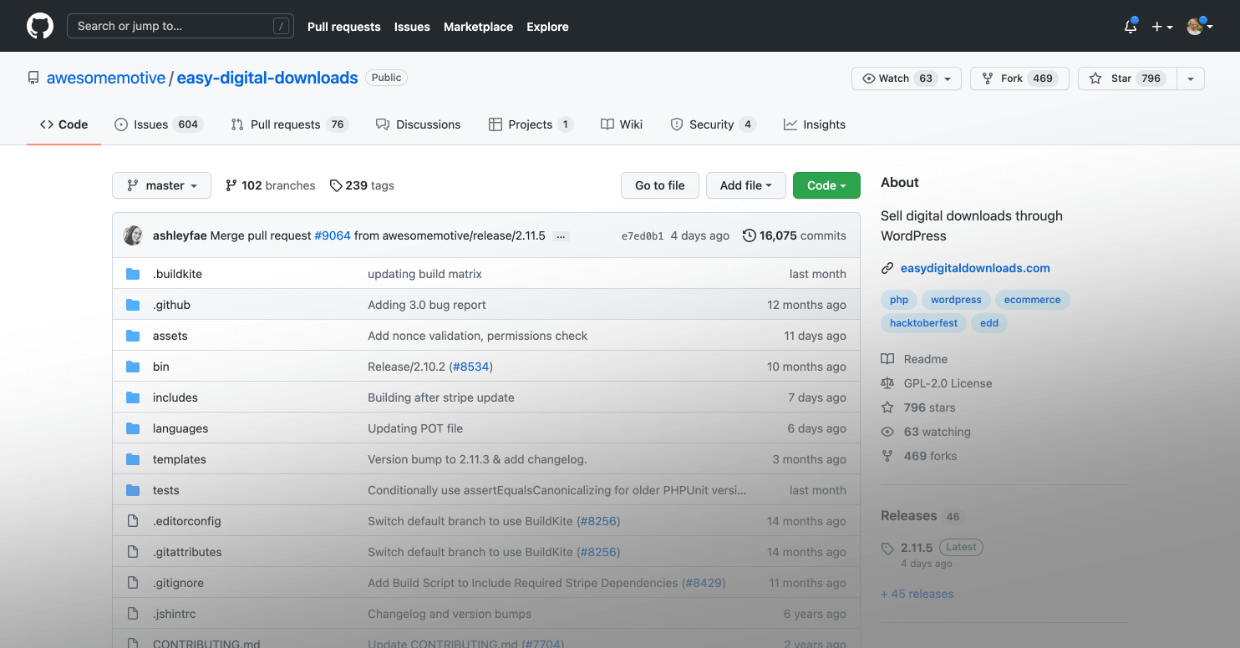Click the .github folder icon

[x=133, y=305]
